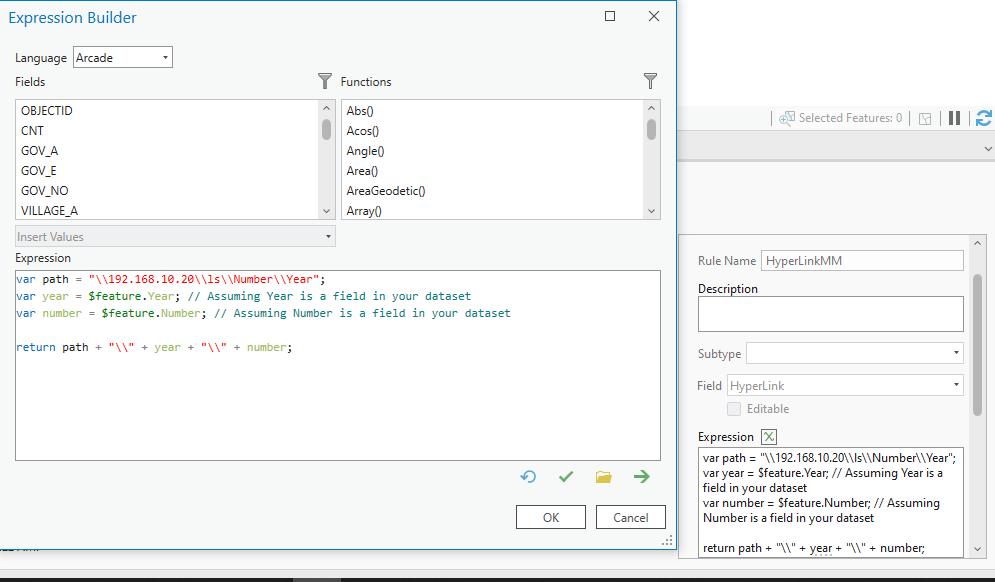Click the green checkmark to verify expression
This screenshot has width=995, height=582.
566,477
